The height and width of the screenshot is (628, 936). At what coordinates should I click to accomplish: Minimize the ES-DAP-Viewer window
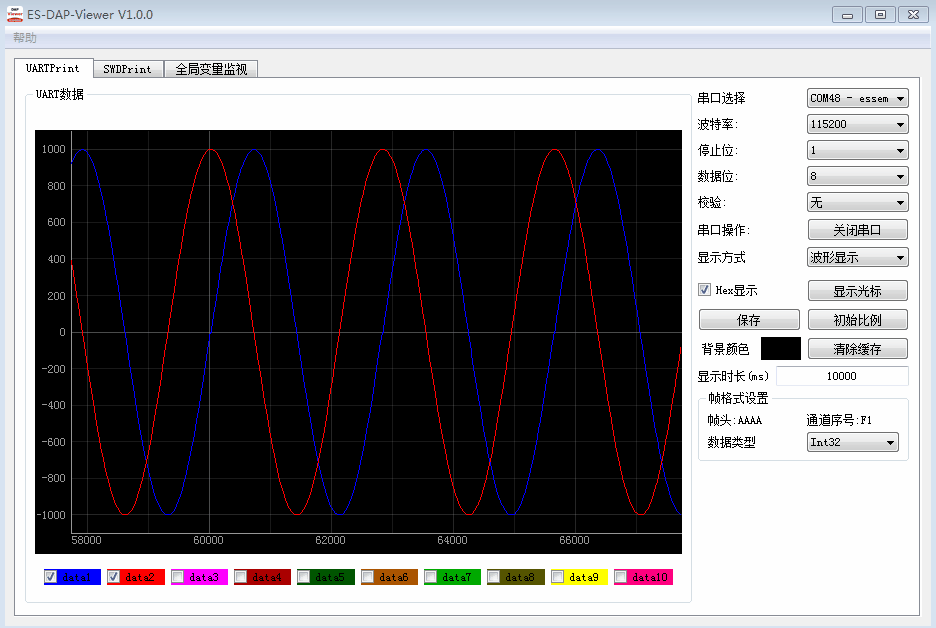tap(847, 15)
